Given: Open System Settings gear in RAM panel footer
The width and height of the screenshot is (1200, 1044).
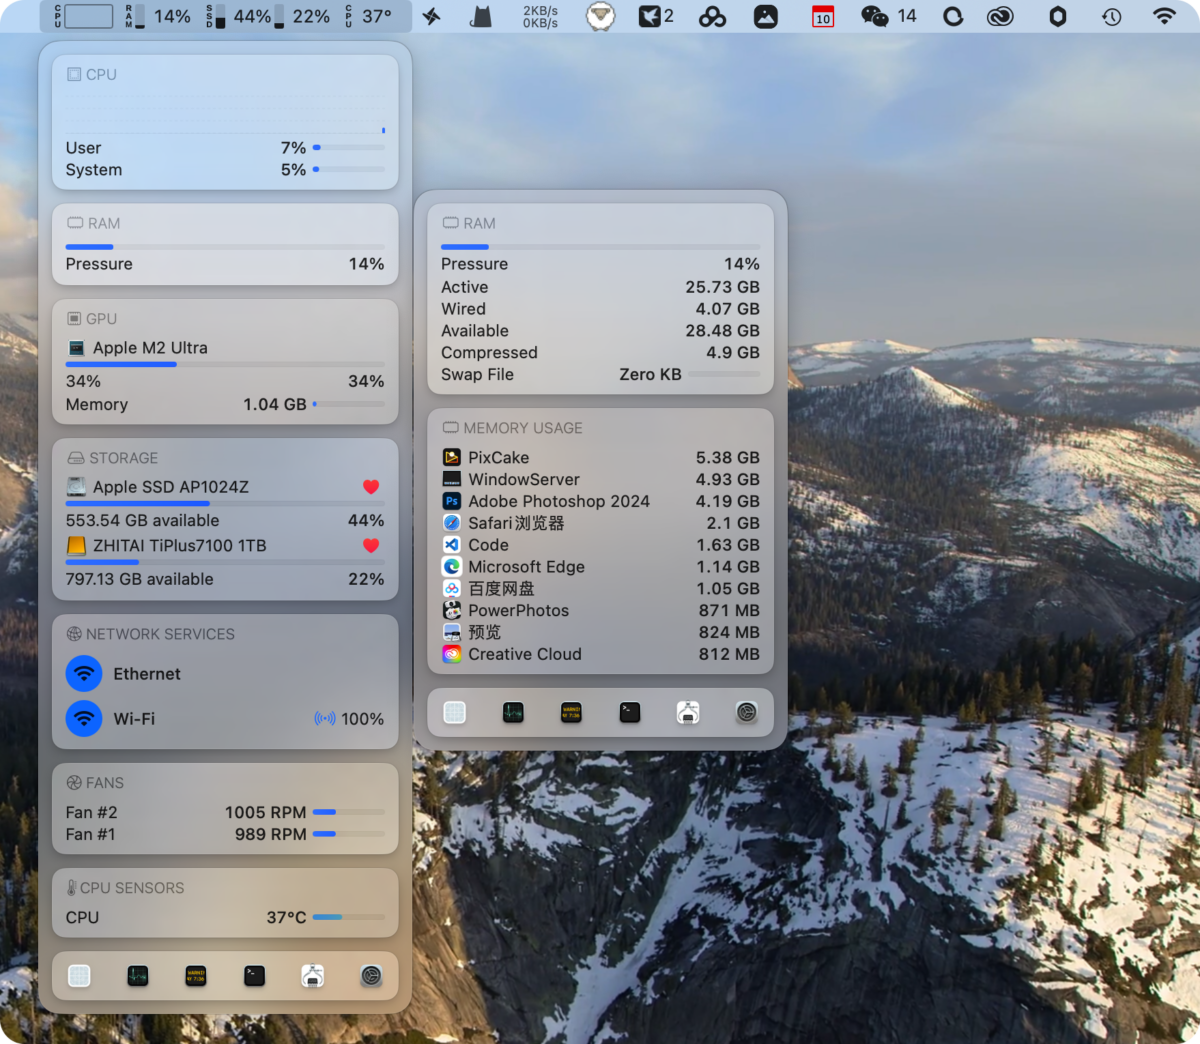Looking at the screenshot, I should pyautogui.click(x=746, y=712).
